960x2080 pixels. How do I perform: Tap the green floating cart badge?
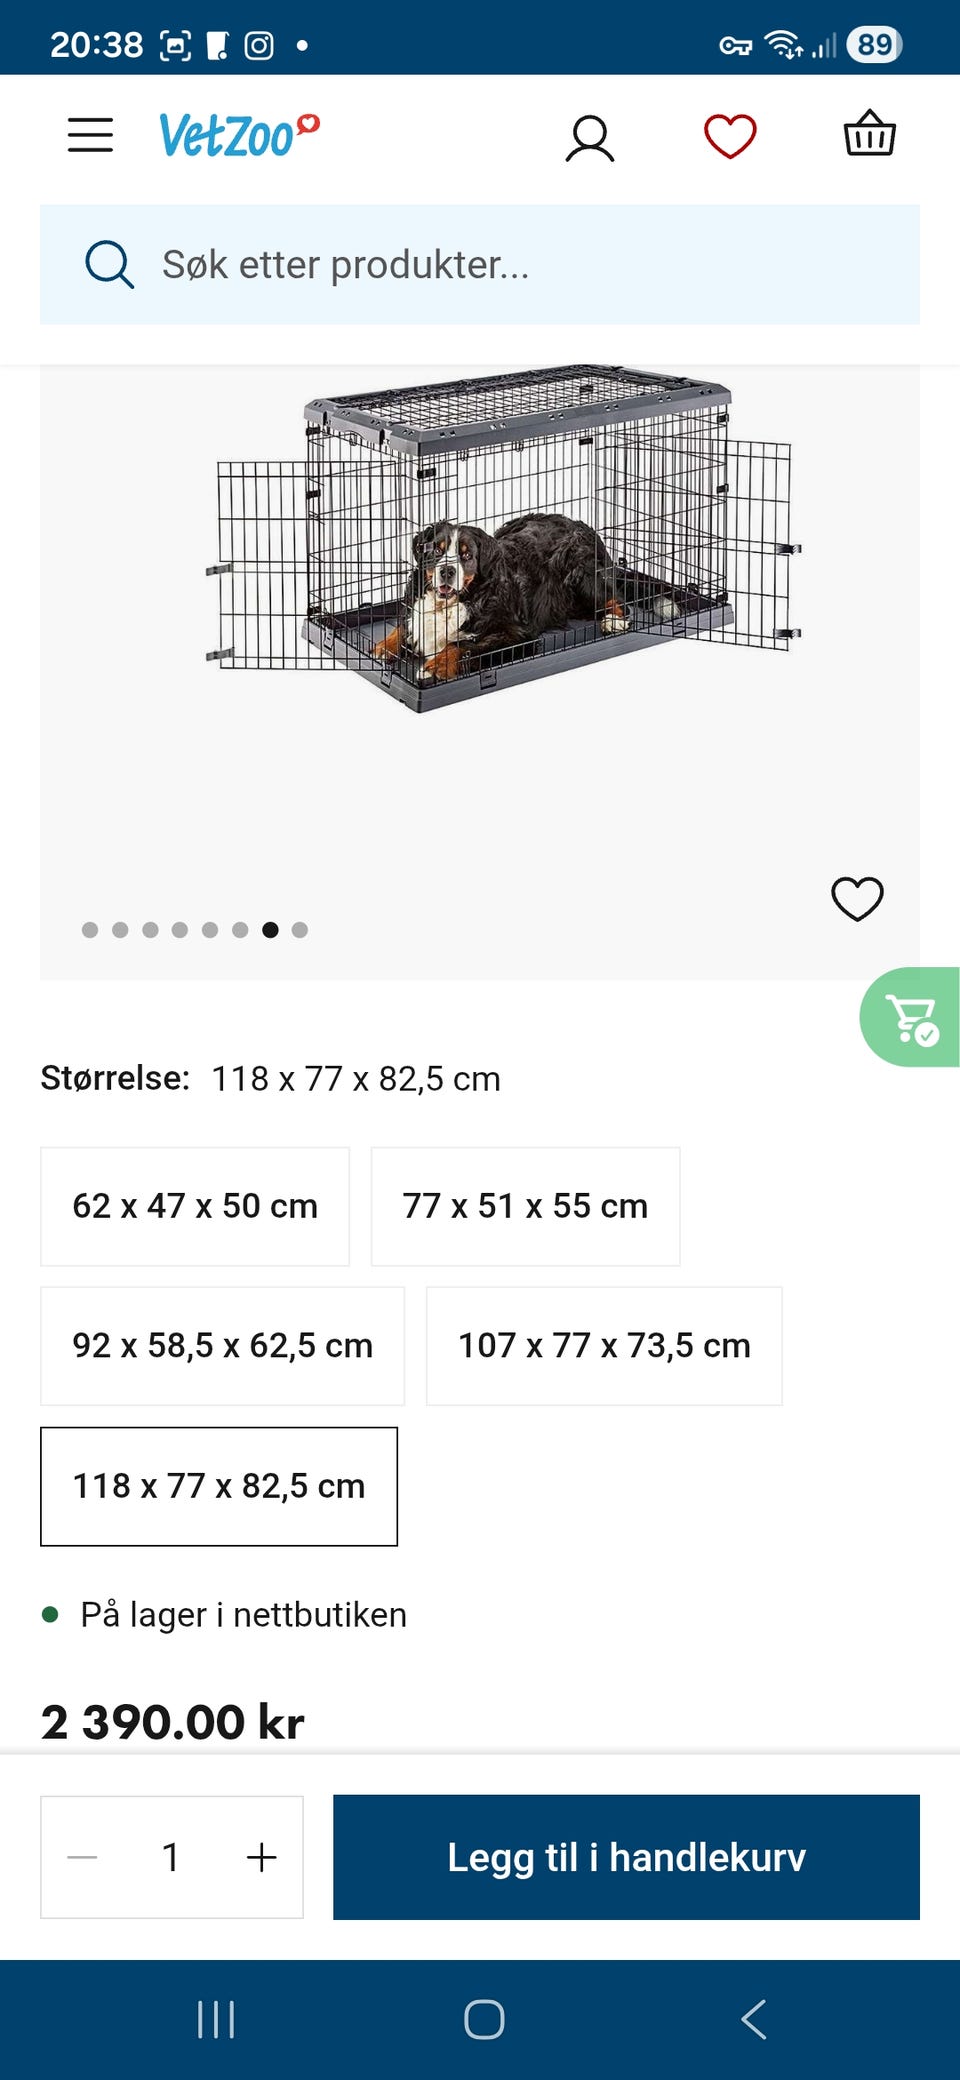(910, 1017)
